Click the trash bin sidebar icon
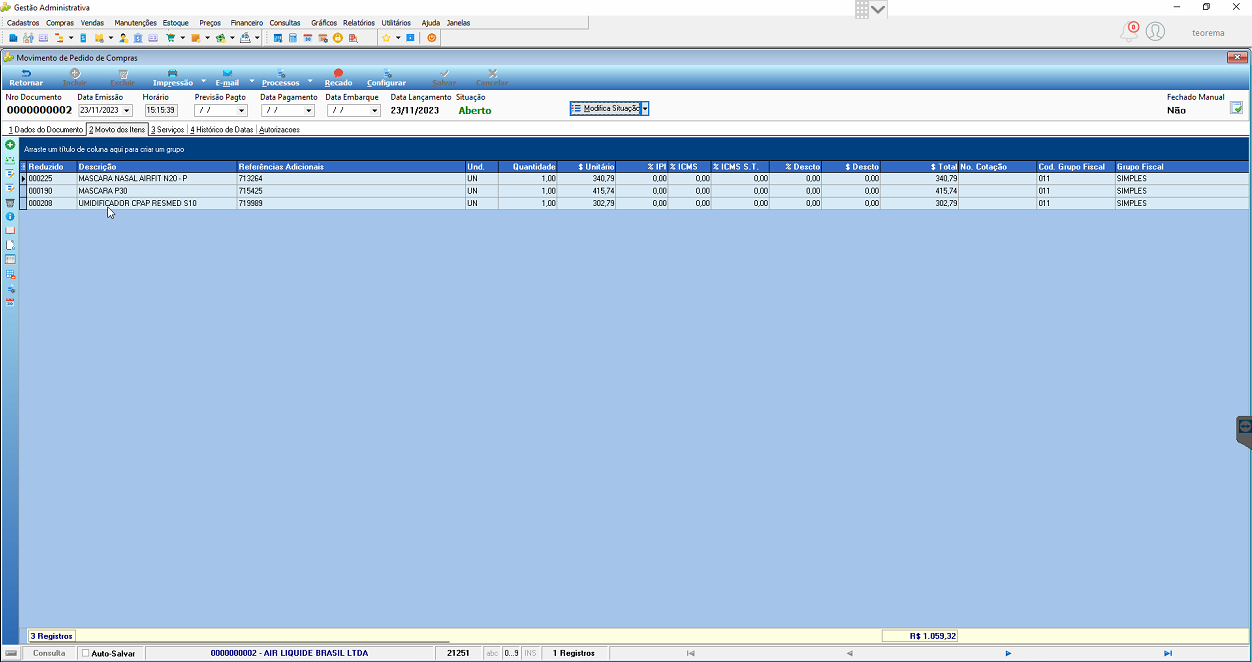 [x=10, y=202]
